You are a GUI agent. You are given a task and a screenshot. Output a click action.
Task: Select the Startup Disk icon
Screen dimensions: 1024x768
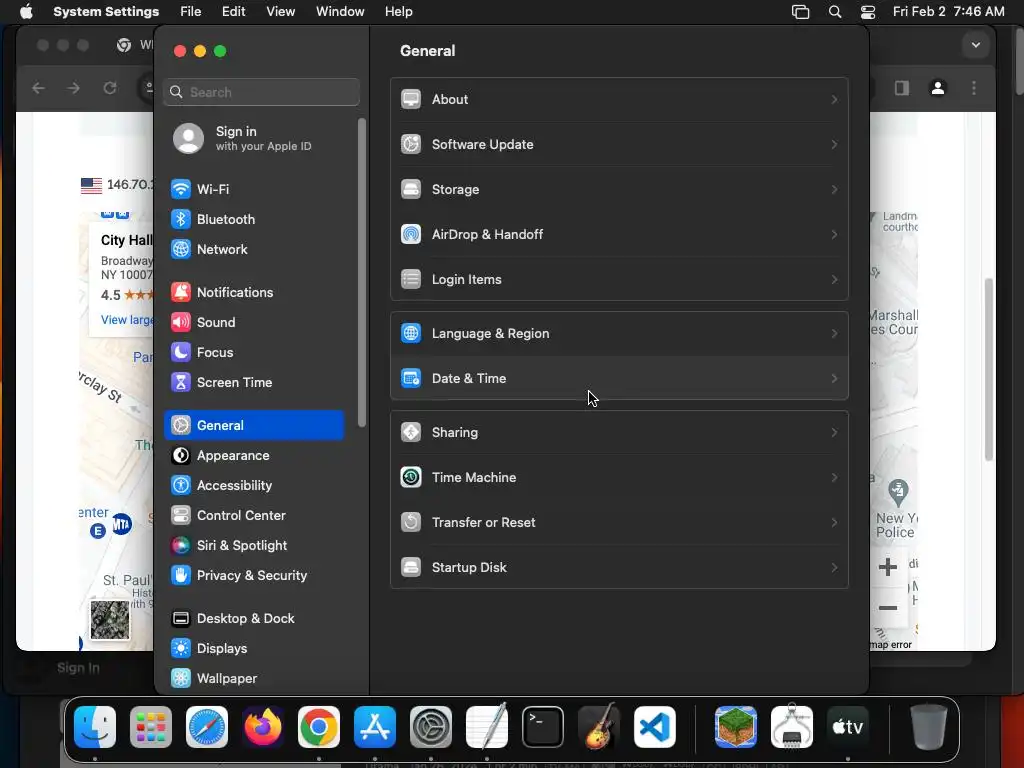[x=411, y=568]
